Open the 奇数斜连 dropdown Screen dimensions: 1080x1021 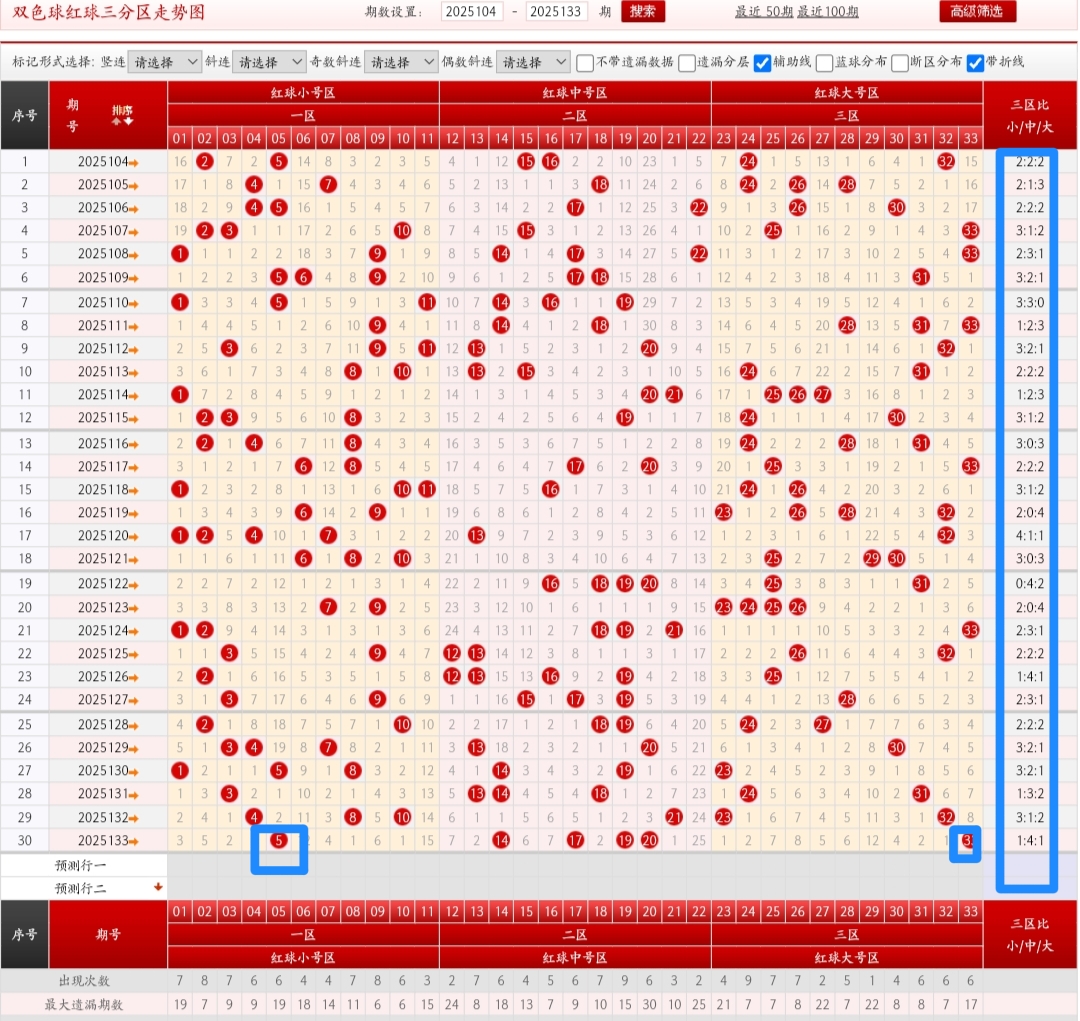[x=401, y=62]
